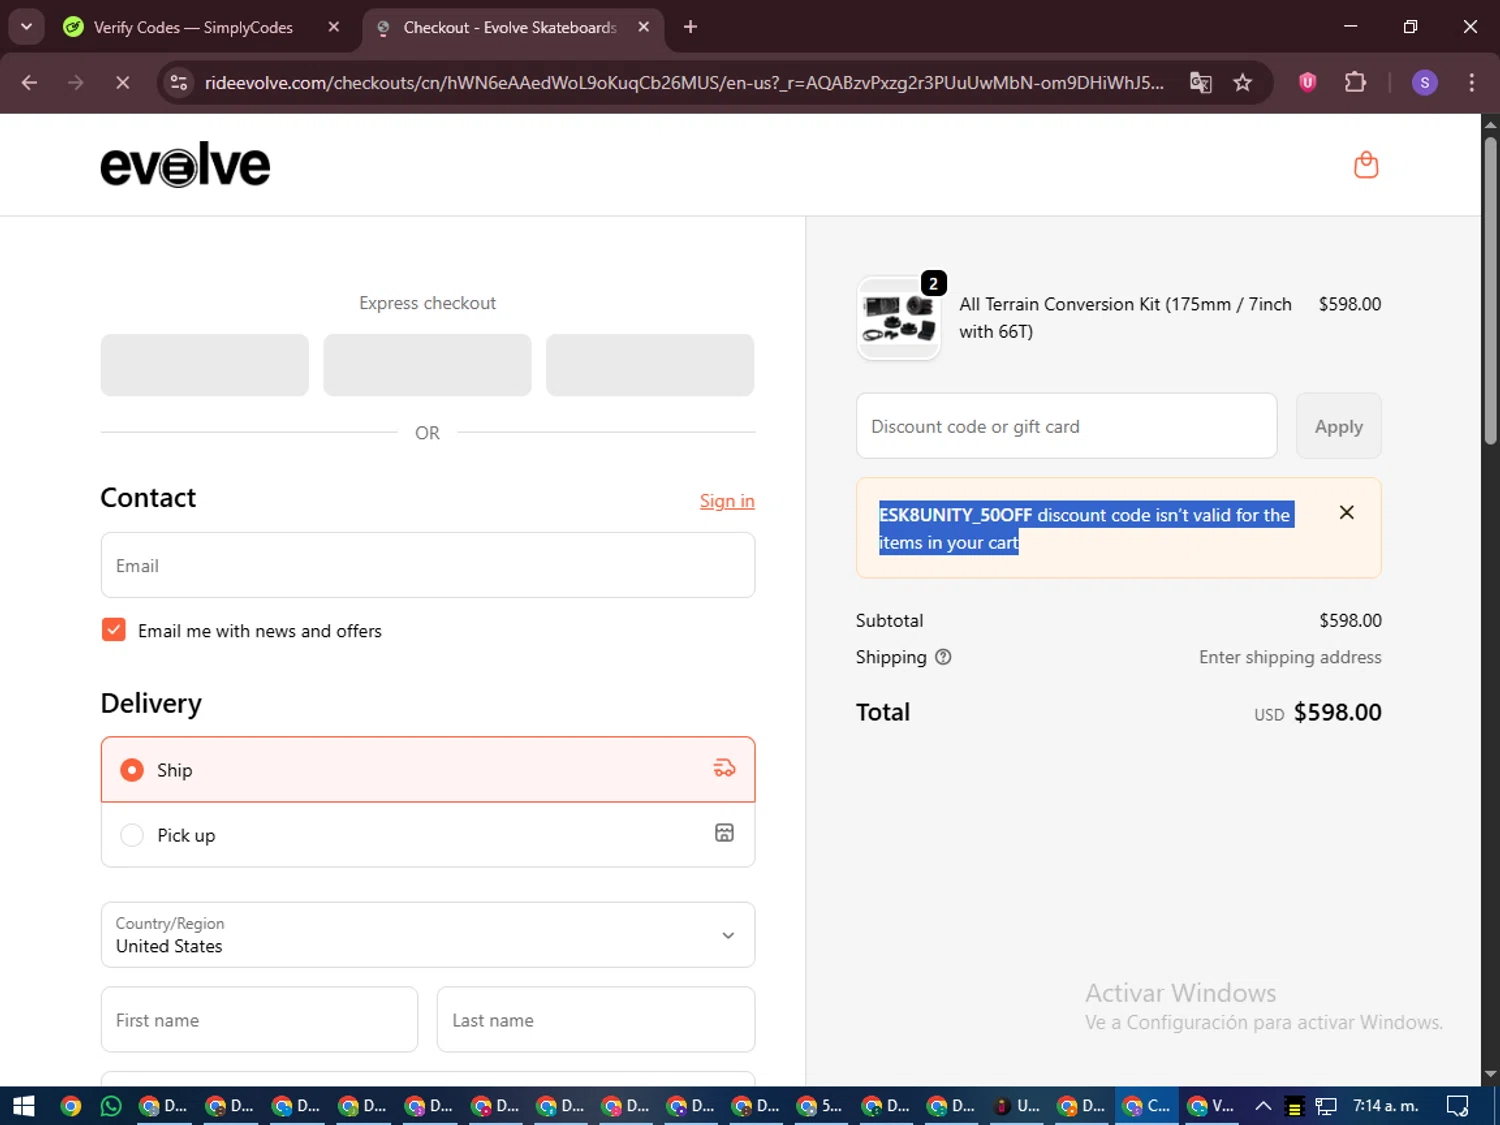The width and height of the screenshot is (1500, 1125).
Task: Click the browser address bar URL
Action: tap(684, 83)
